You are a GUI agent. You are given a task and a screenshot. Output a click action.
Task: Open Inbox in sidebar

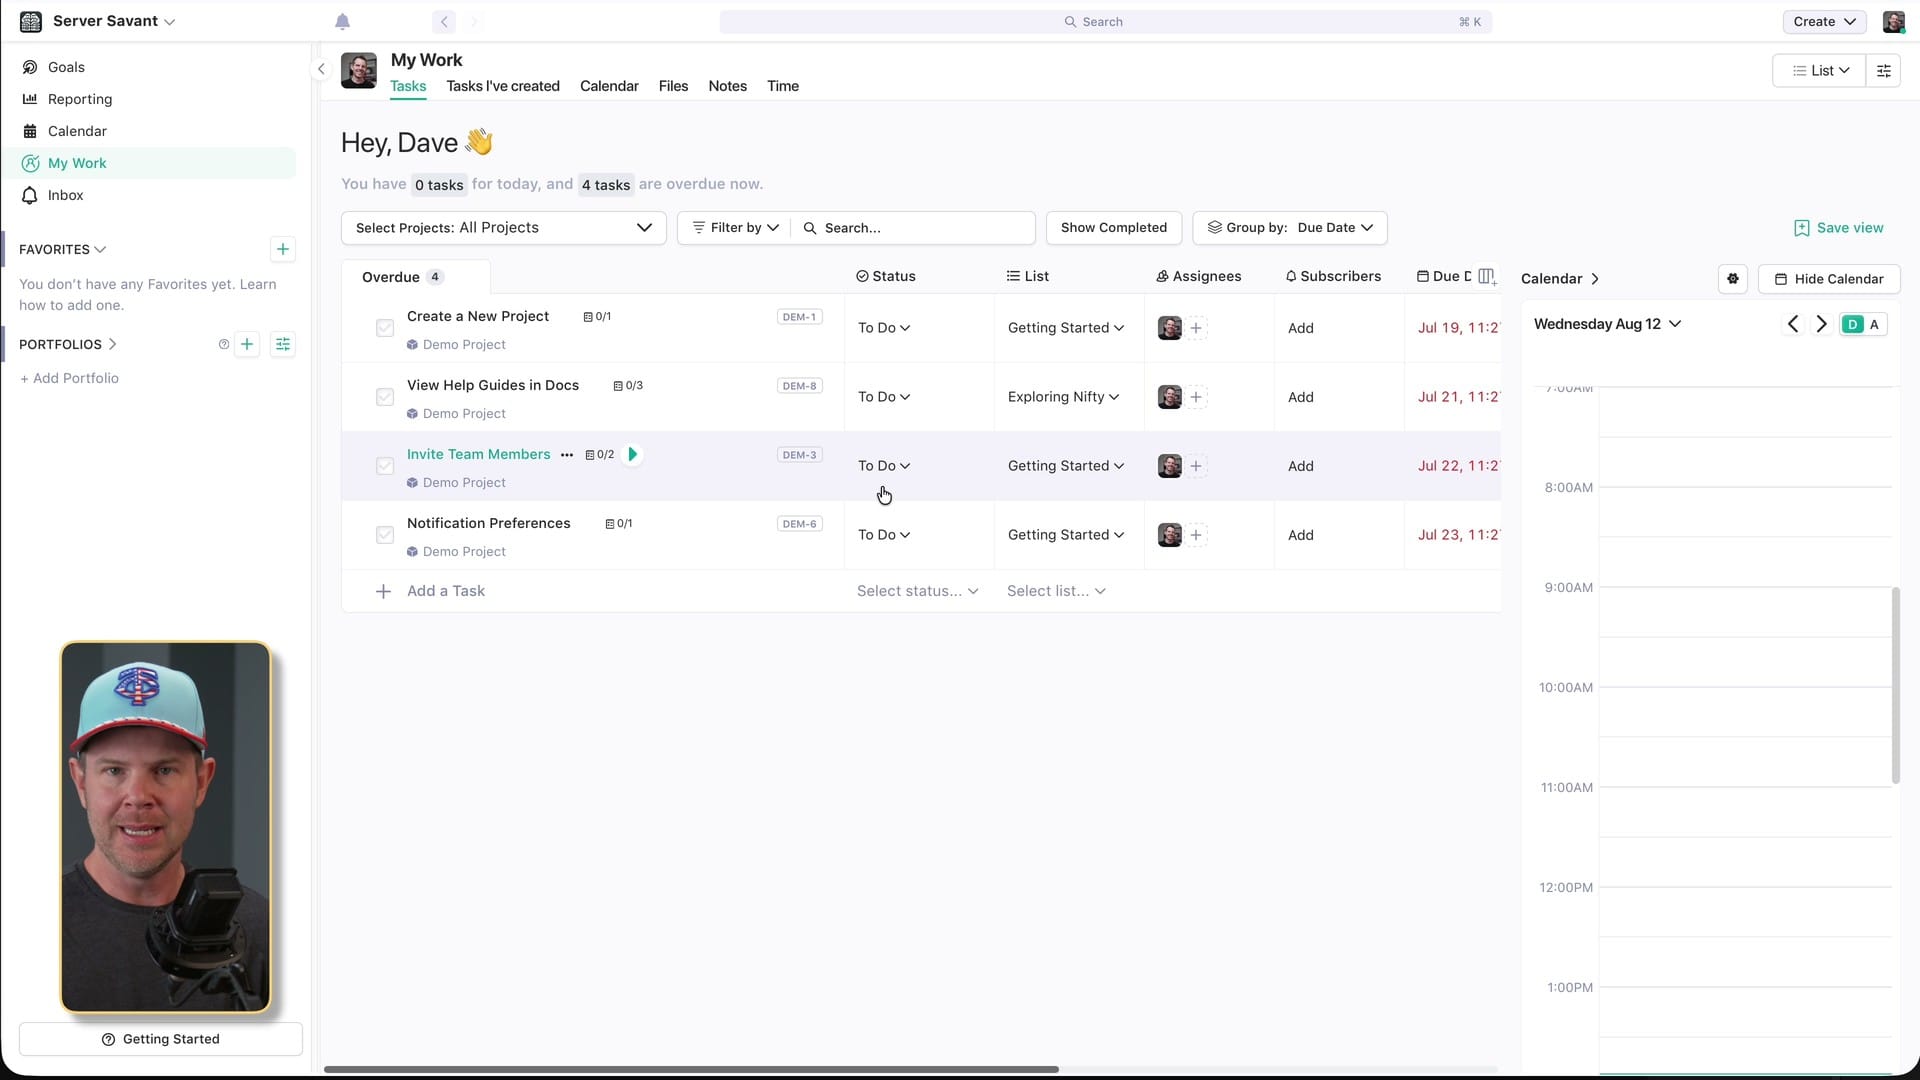tap(65, 195)
